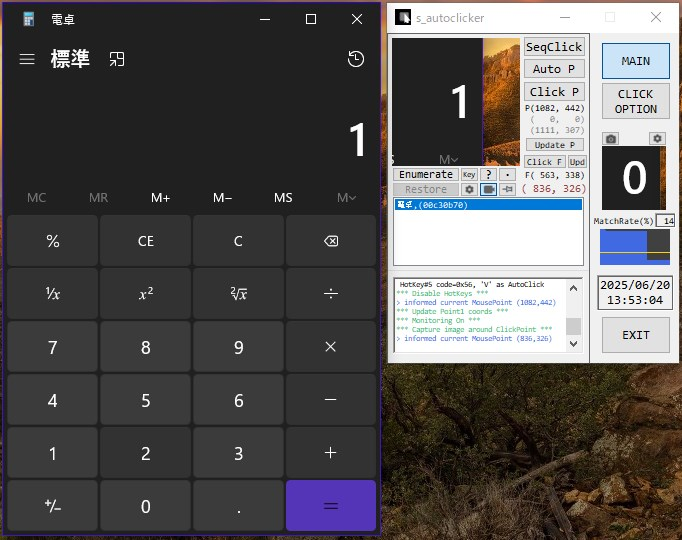Click the captured screen preview showing 1

click(x=456, y=102)
